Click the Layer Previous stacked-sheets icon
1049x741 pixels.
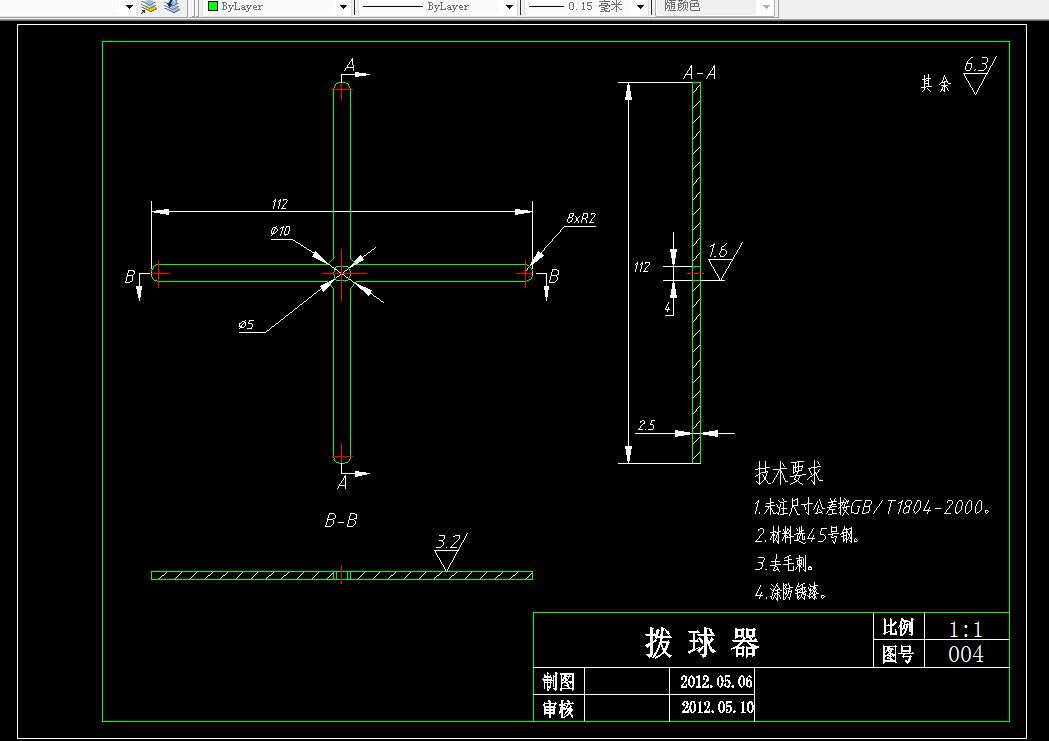click(173, 7)
